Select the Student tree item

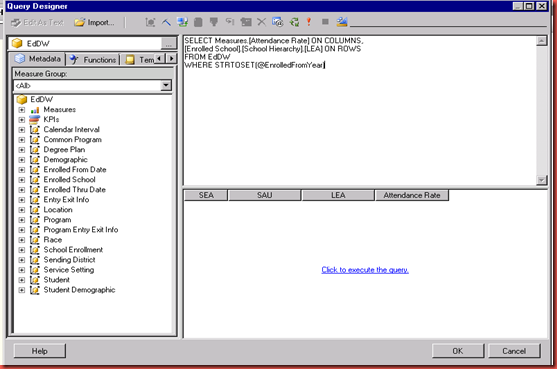(56, 280)
